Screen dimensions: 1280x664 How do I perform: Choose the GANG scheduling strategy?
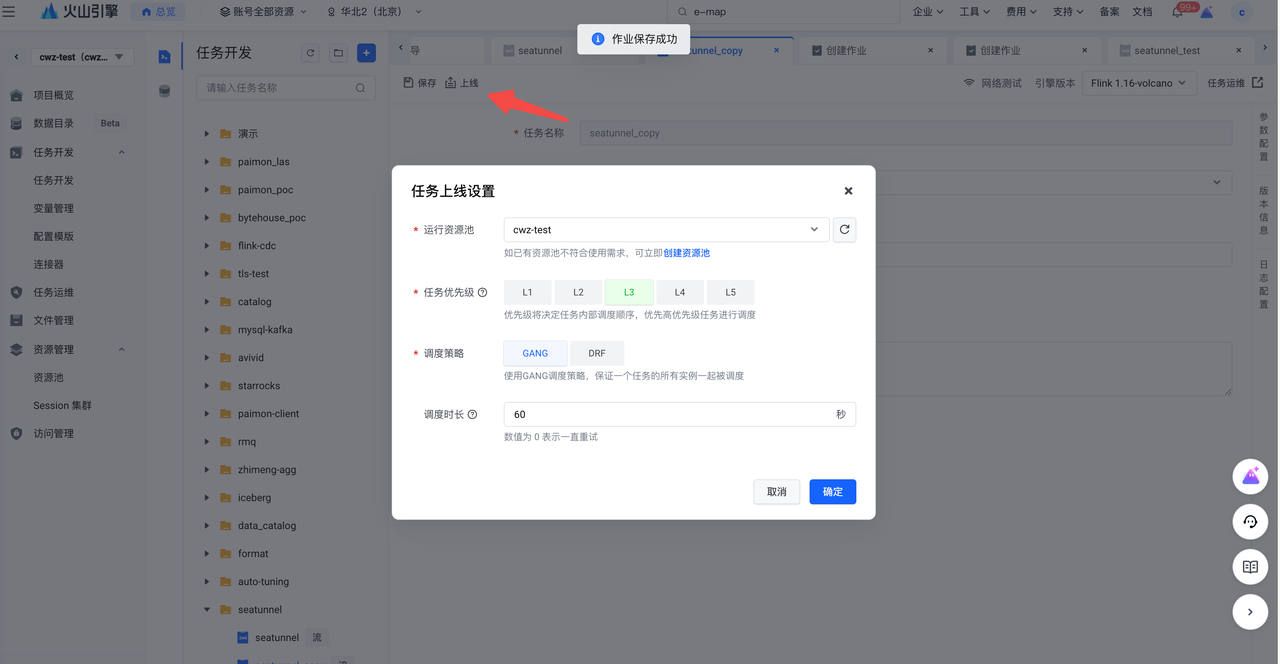click(x=535, y=353)
